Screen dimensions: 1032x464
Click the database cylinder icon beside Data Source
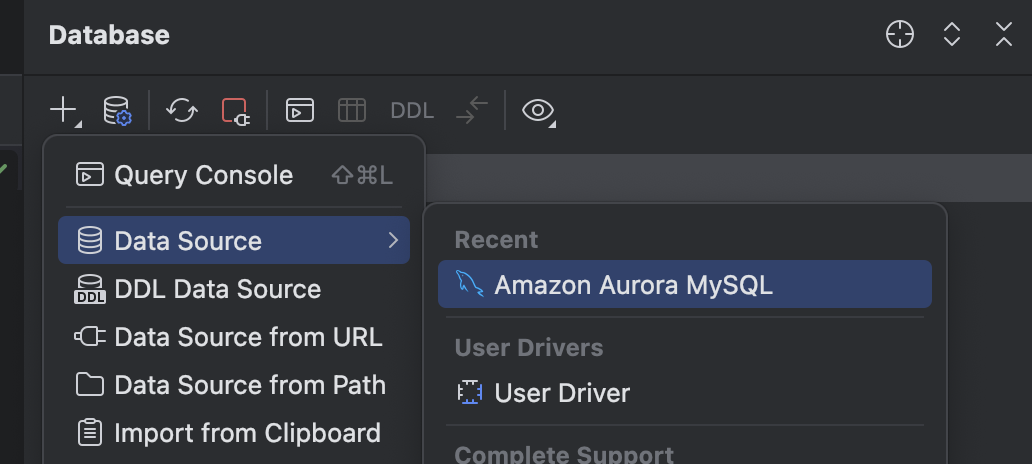(x=90, y=240)
